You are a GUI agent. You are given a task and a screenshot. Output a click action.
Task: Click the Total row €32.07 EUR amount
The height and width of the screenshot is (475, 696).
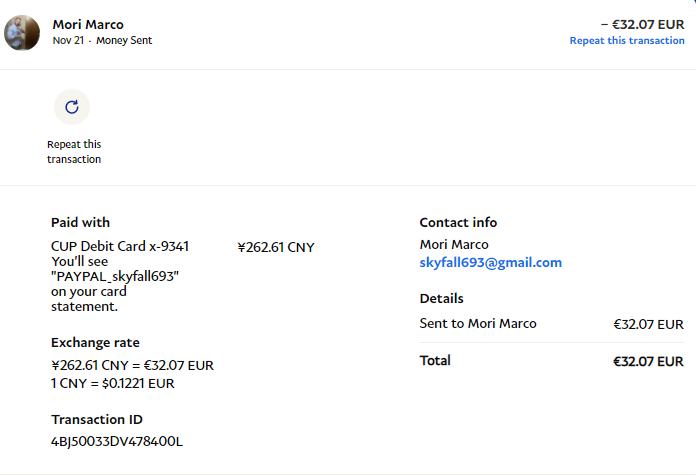tap(648, 361)
